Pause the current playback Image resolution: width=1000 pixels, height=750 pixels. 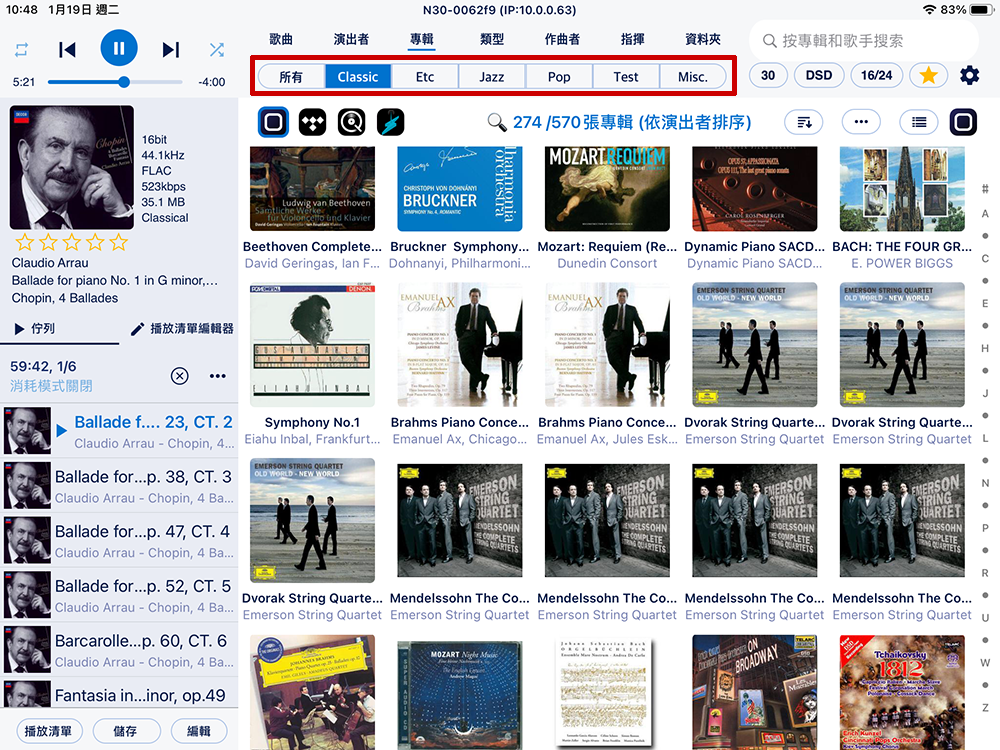pos(119,48)
